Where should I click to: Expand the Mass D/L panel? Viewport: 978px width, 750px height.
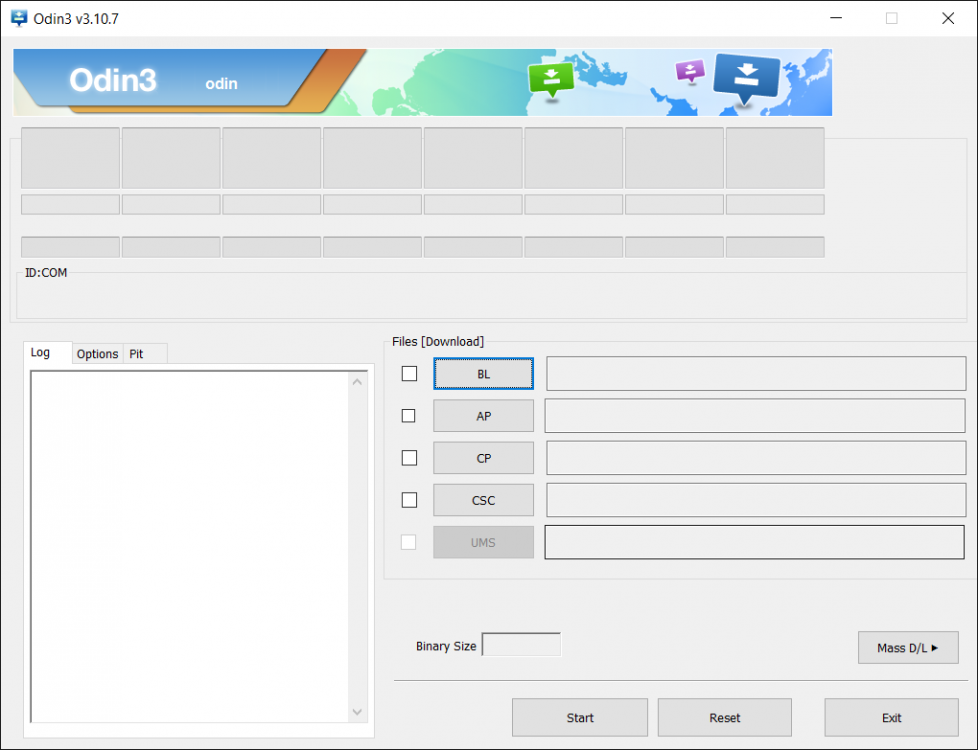[907, 647]
